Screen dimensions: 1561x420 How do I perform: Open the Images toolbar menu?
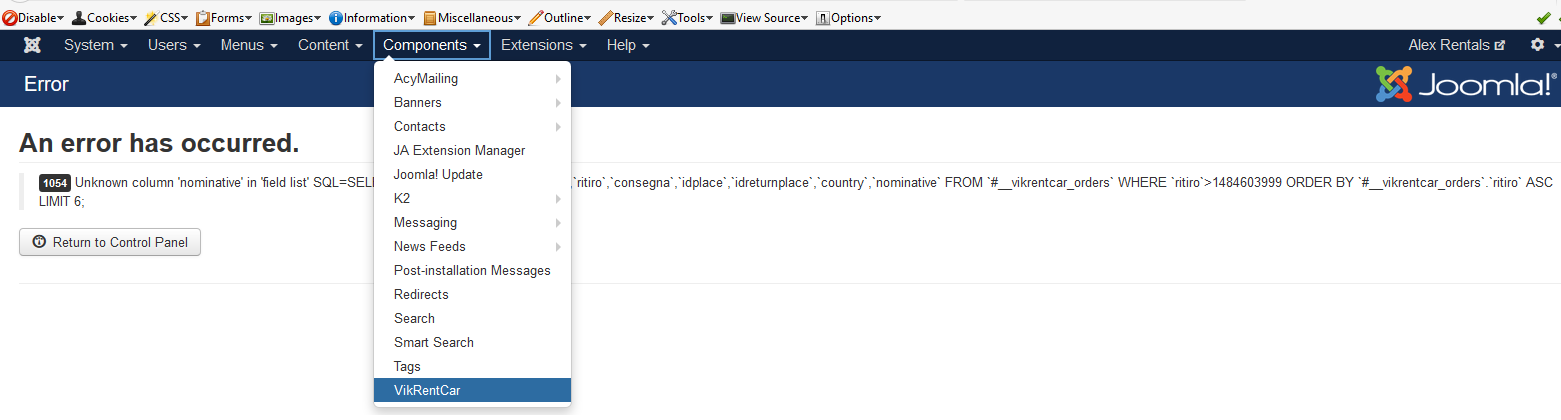pyautogui.click(x=290, y=18)
